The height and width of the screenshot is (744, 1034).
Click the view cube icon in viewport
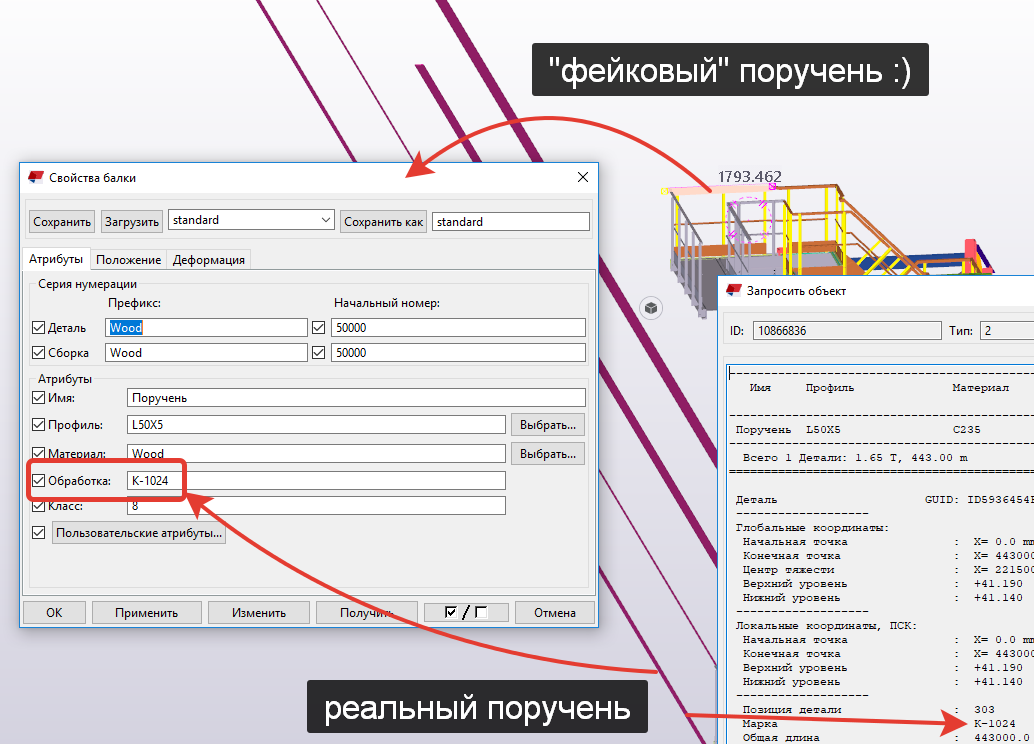point(651,308)
